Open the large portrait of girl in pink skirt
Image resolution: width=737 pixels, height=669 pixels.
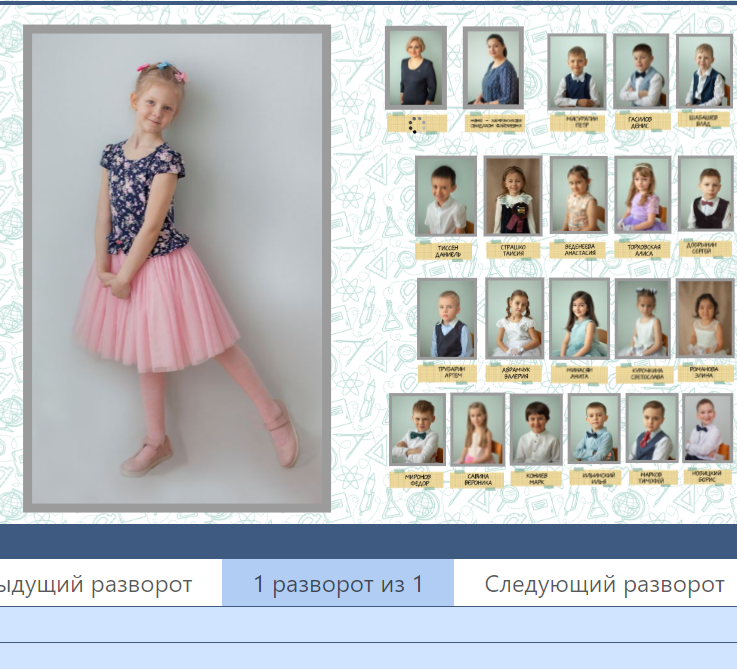177,268
